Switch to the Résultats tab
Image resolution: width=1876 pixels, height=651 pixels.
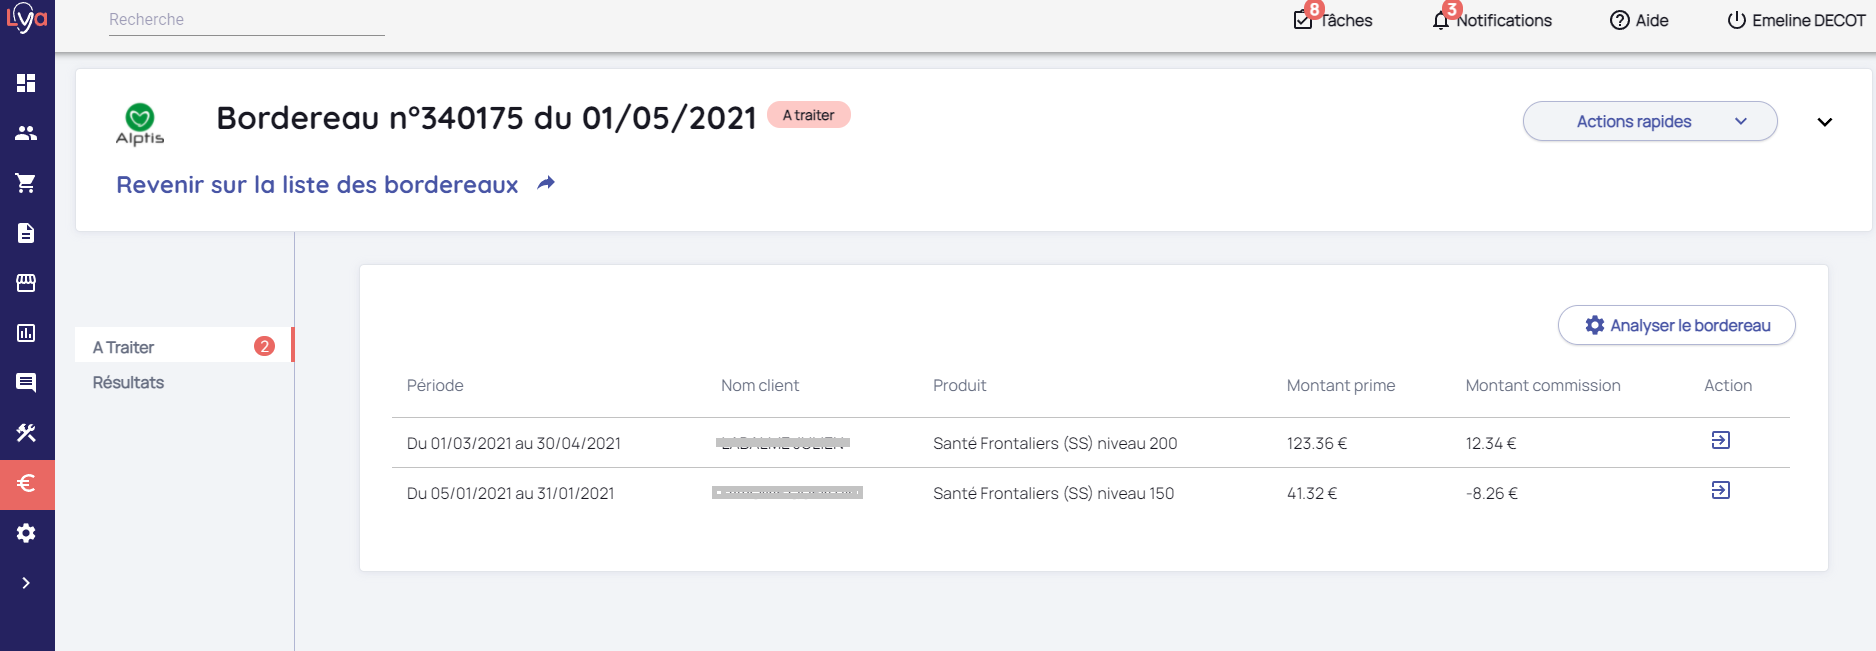coord(128,382)
